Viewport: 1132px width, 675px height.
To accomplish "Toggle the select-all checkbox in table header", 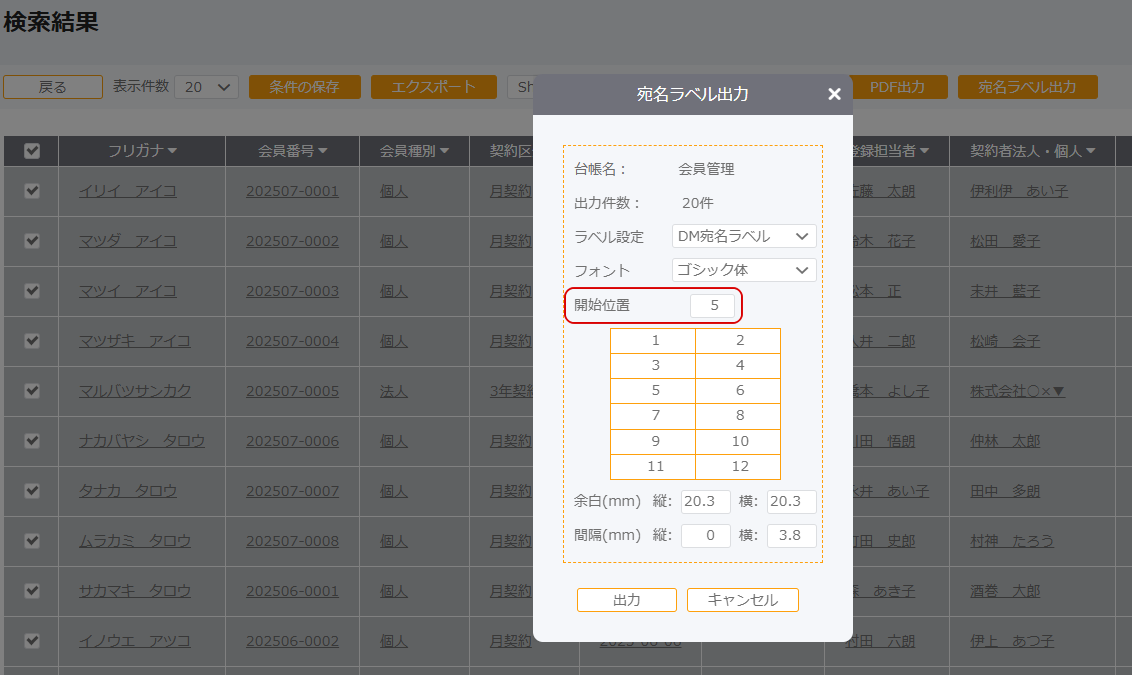I will (x=32, y=151).
